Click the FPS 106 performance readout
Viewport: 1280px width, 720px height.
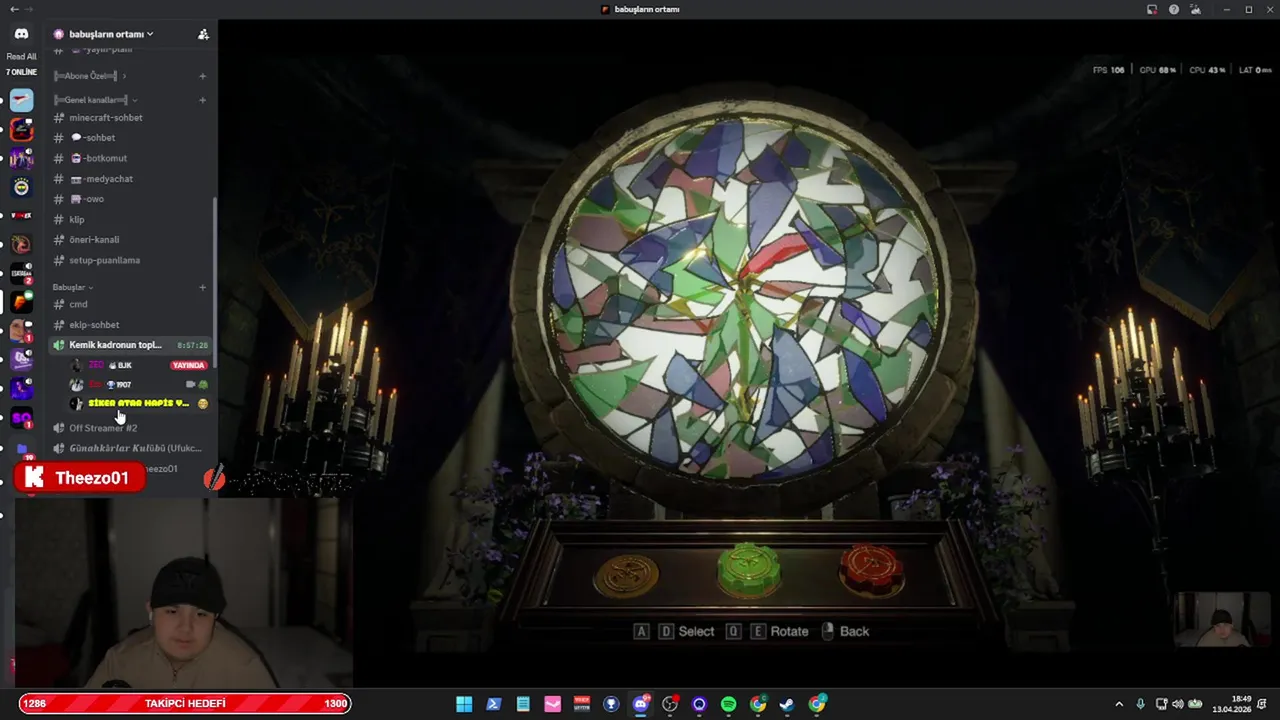click(1109, 70)
